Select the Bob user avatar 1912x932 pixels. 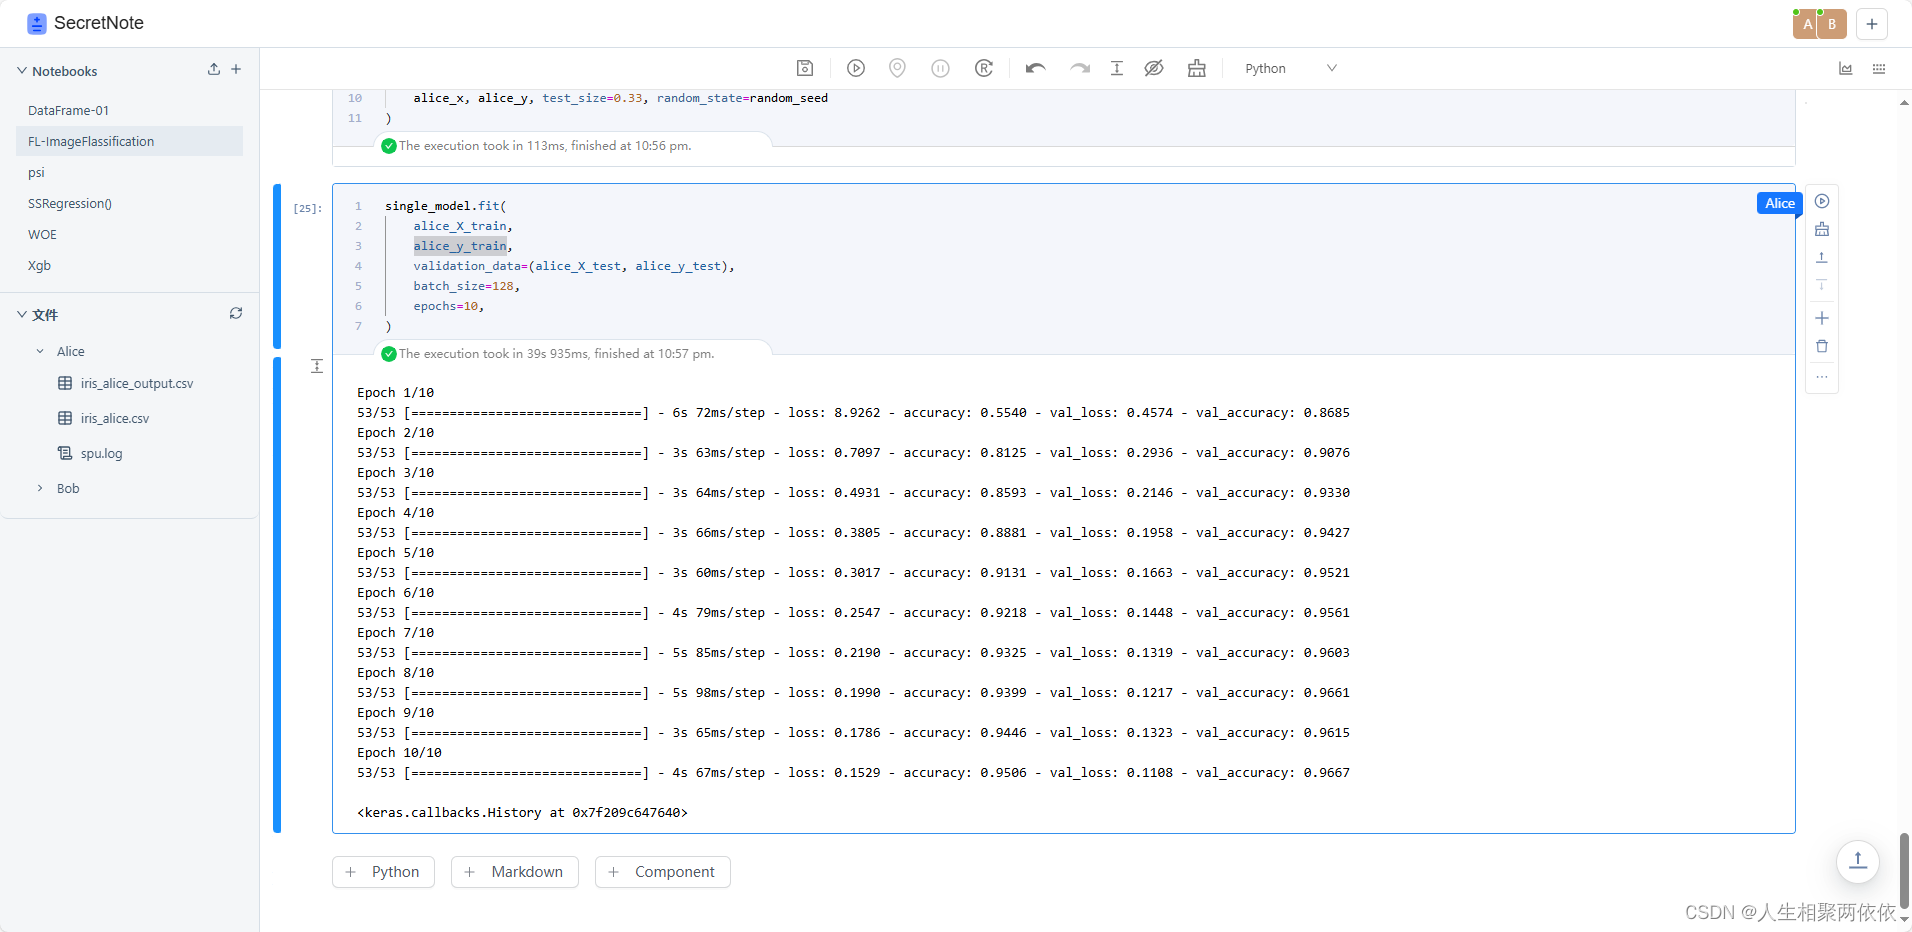coord(1832,24)
